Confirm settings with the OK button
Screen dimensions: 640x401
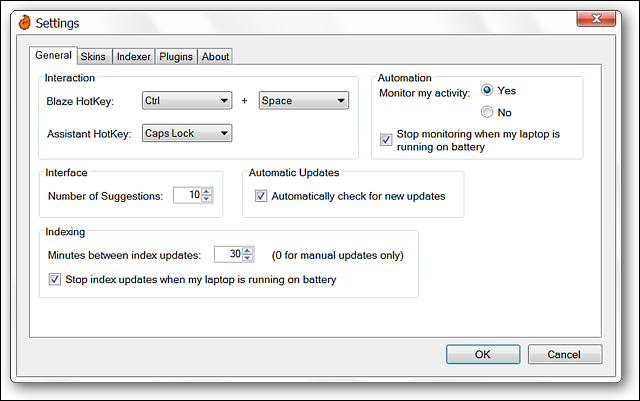click(483, 354)
